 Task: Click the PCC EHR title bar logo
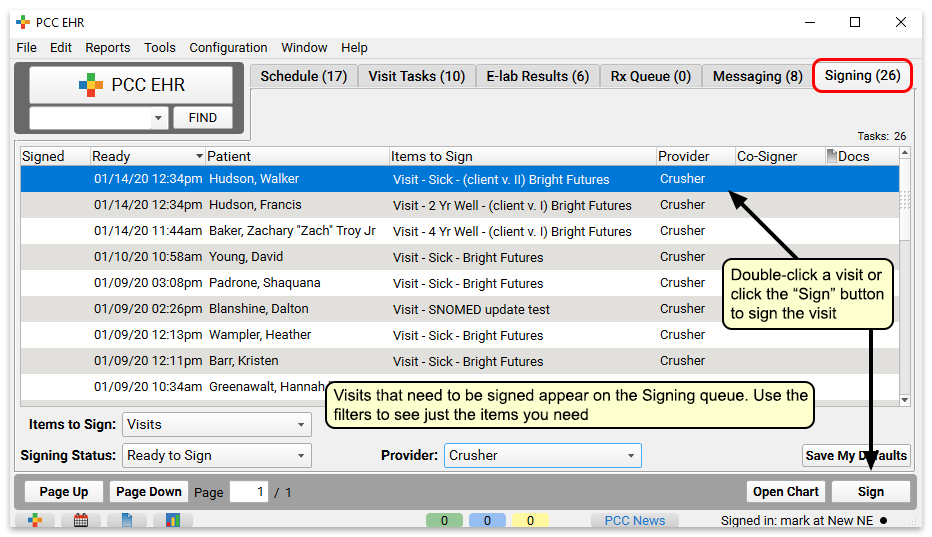pos(23,23)
